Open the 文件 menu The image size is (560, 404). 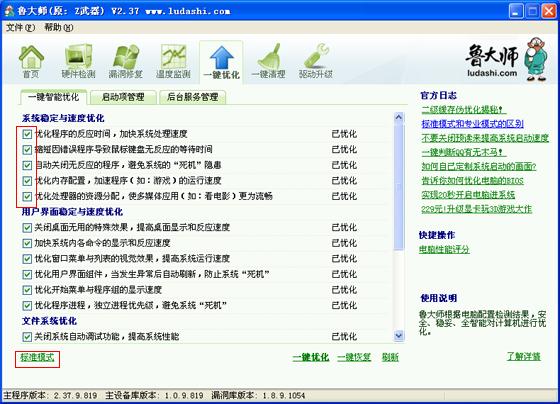tap(20, 28)
